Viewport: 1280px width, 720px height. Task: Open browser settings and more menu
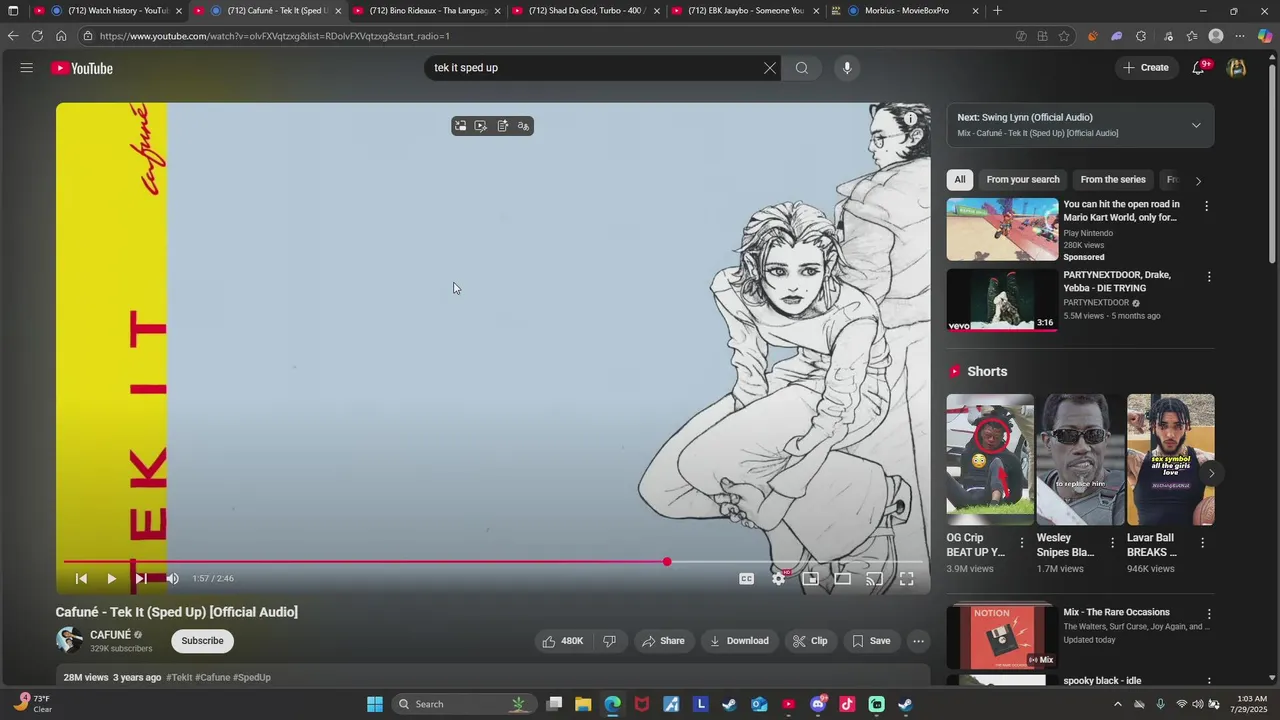[1240, 36]
